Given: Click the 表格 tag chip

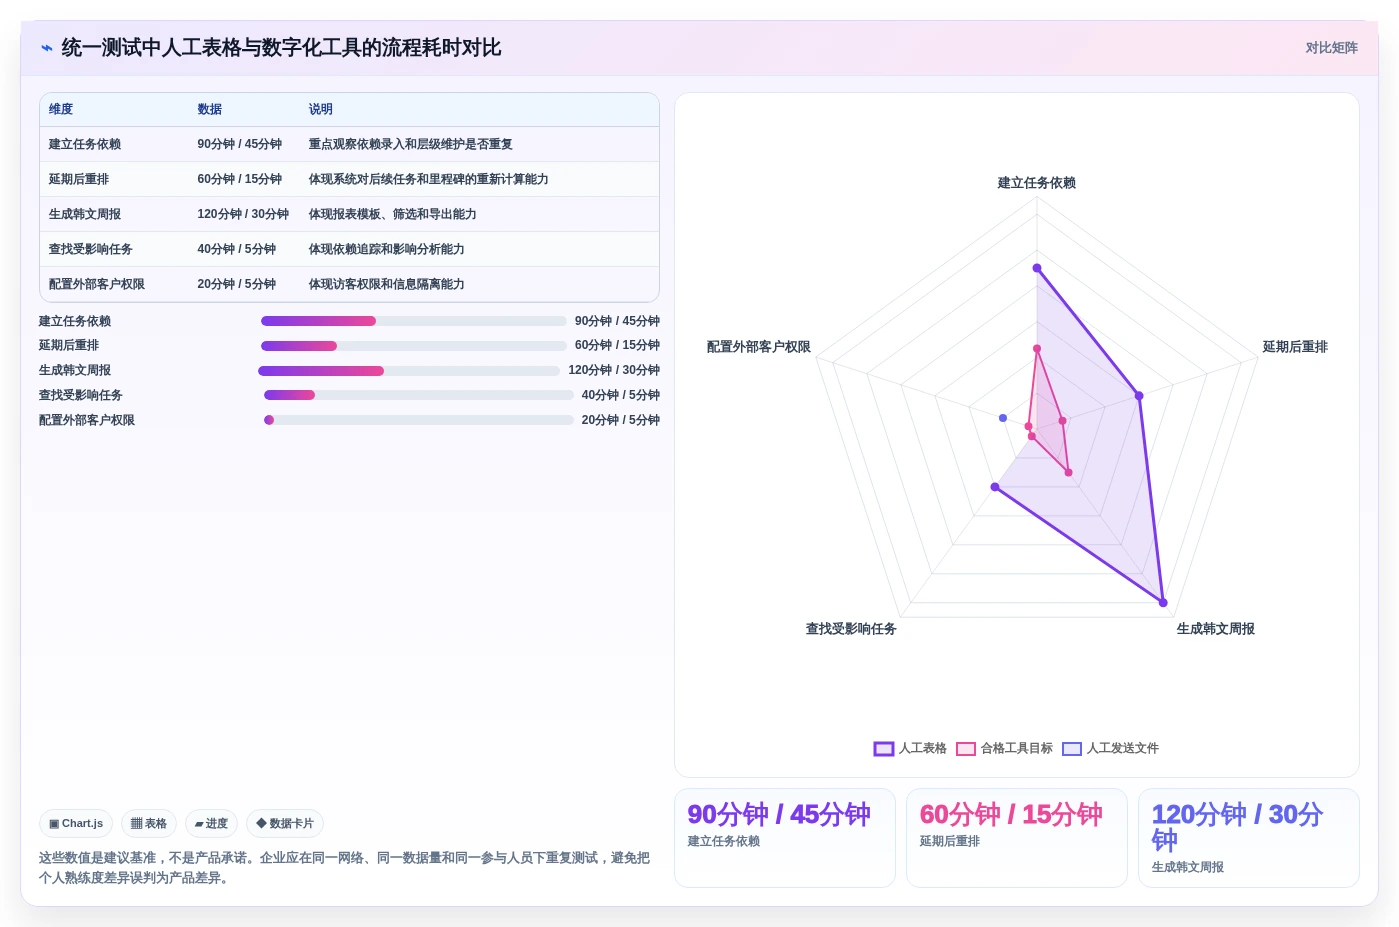Looking at the screenshot, I should point(149,824).
